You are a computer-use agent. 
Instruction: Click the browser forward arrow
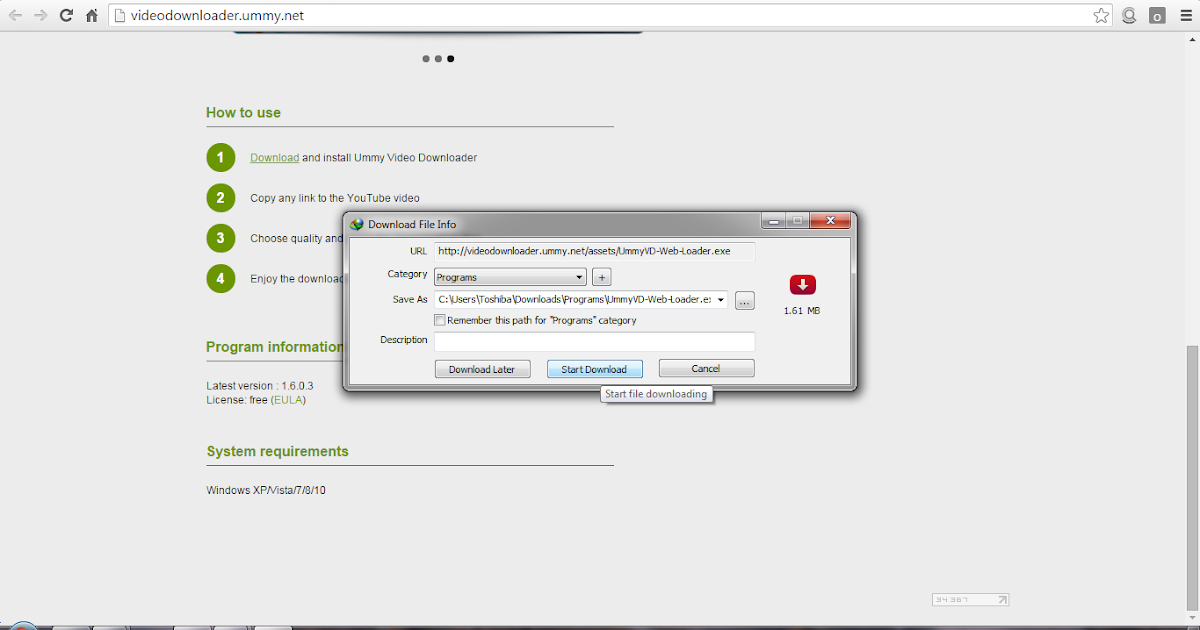pyautogui.click(x=41, y=16)
